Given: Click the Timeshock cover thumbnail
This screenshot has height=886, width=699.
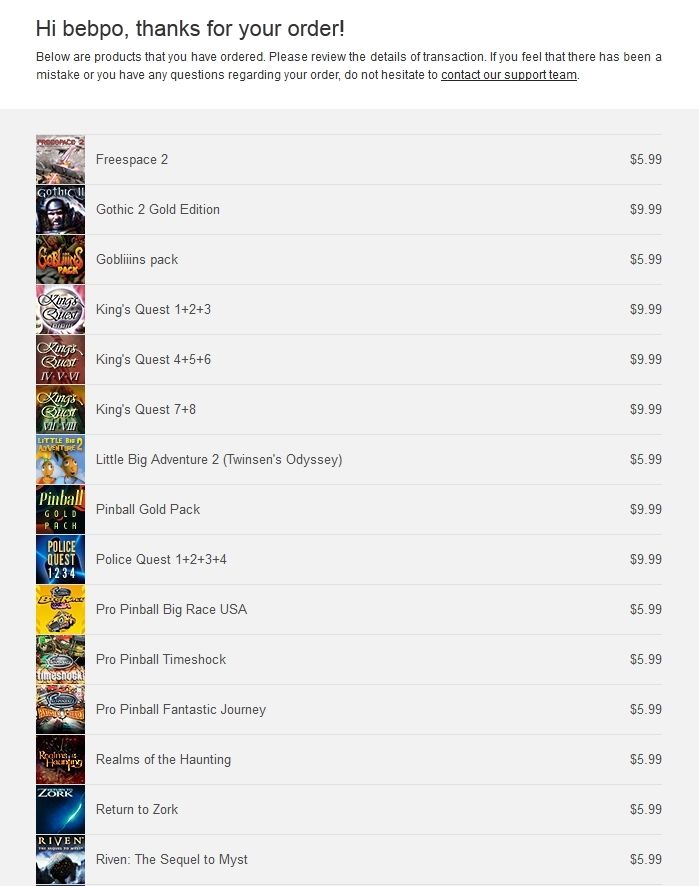Looking at the screenshot, I should click(60, 659).
